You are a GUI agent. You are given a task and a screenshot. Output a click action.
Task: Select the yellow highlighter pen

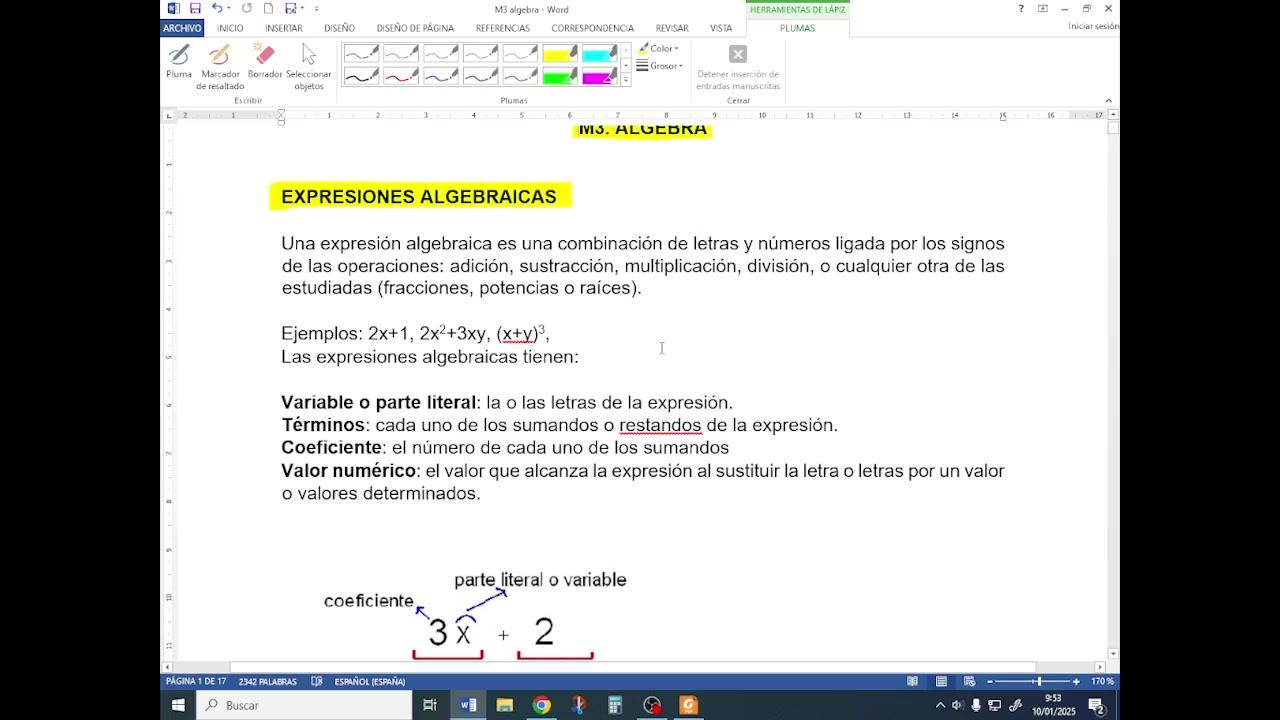coord(560,53)
